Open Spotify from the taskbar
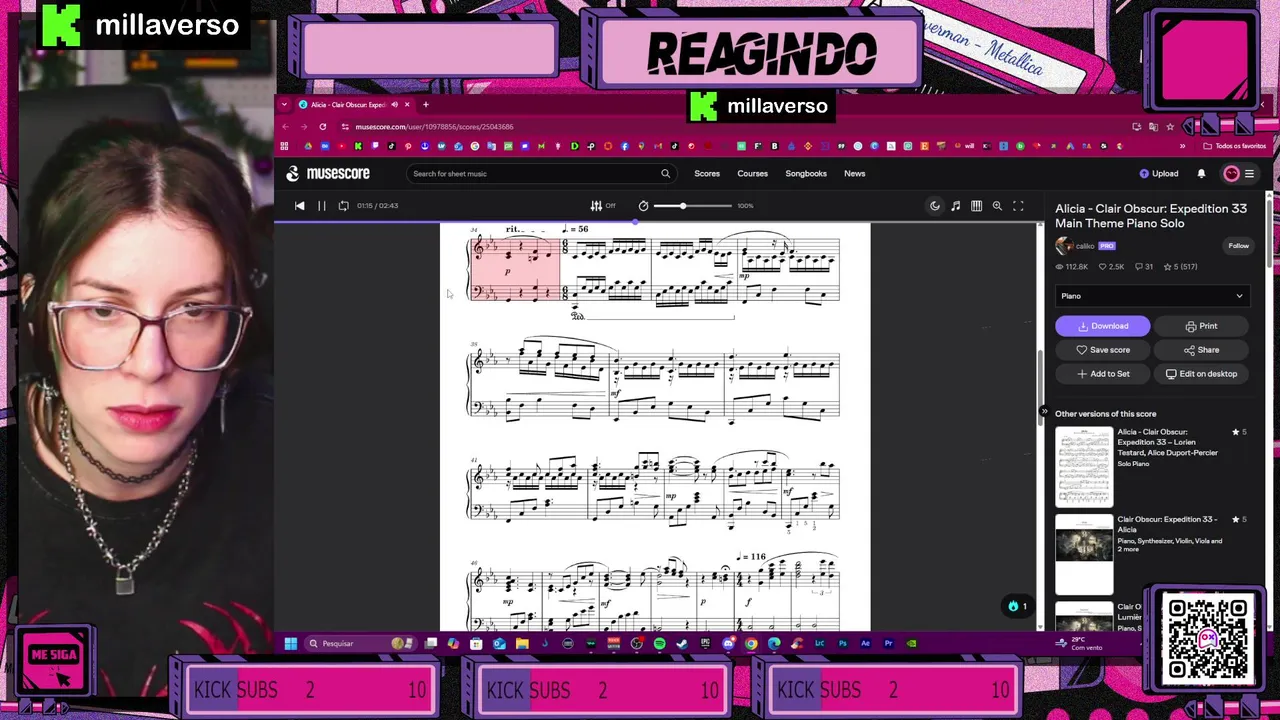1280x720 pixels. [659, 643]
